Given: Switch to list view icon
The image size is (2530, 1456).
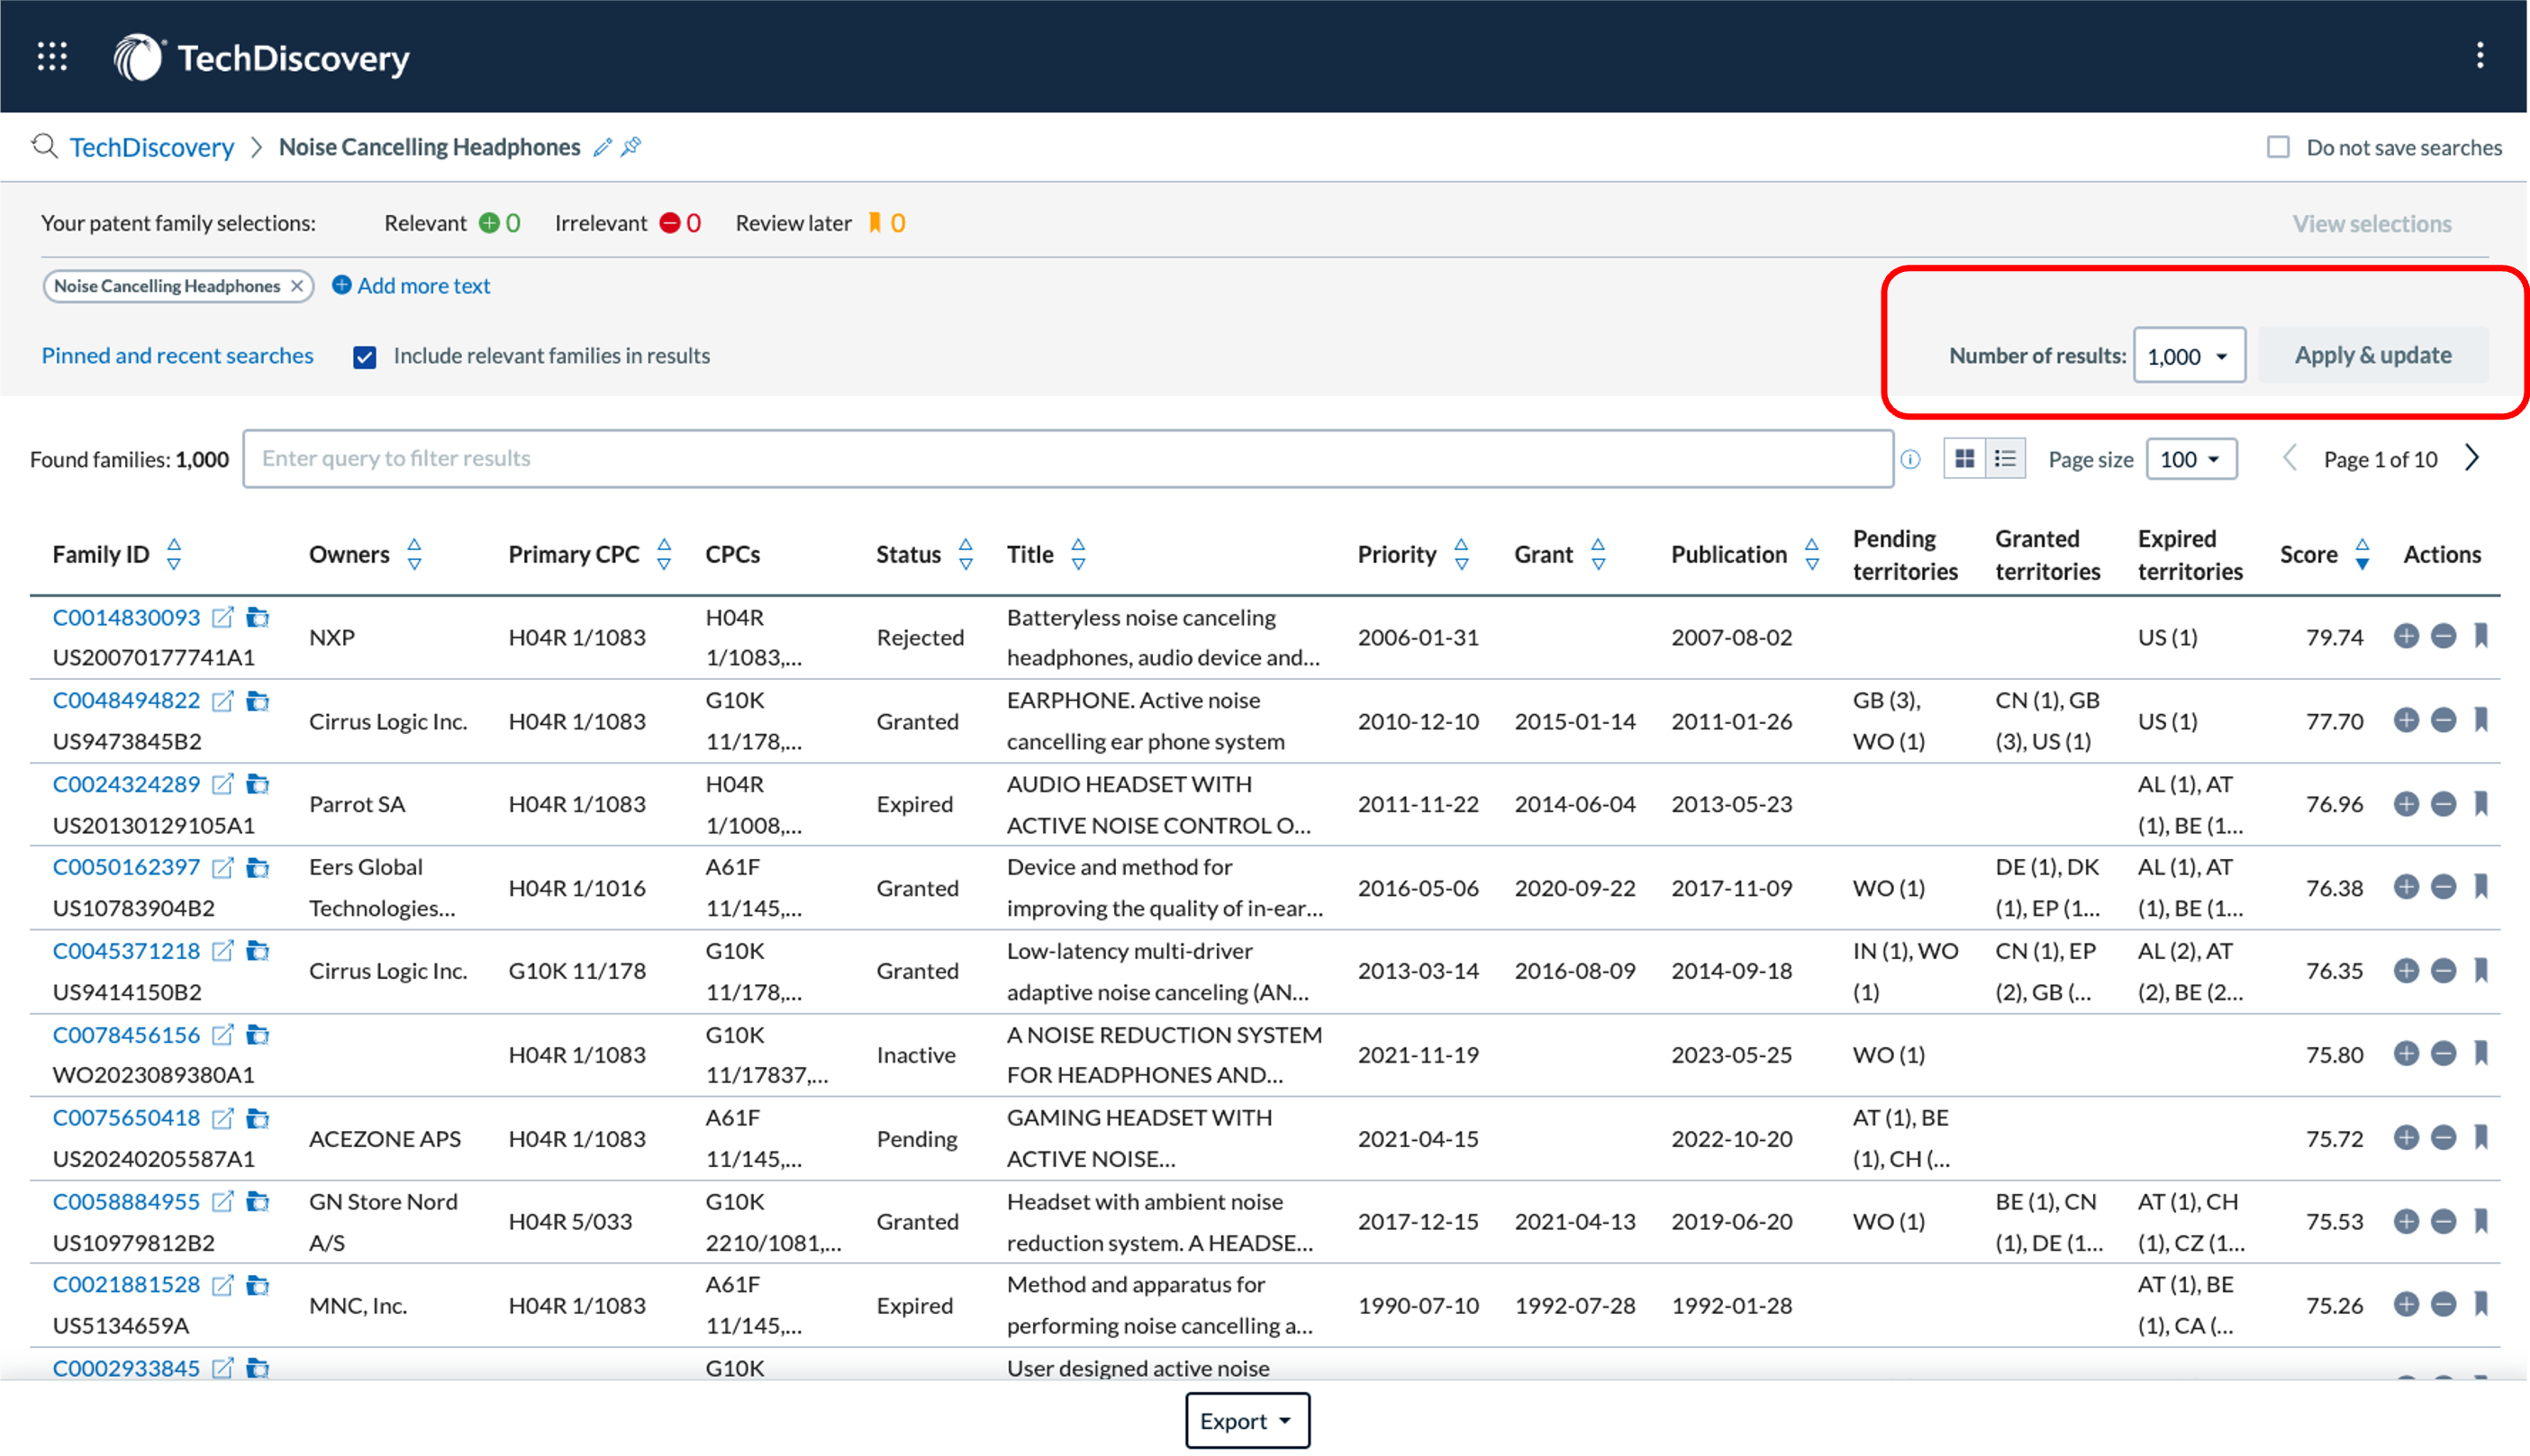Looking at the screenshot, I should pos(2005,458).
